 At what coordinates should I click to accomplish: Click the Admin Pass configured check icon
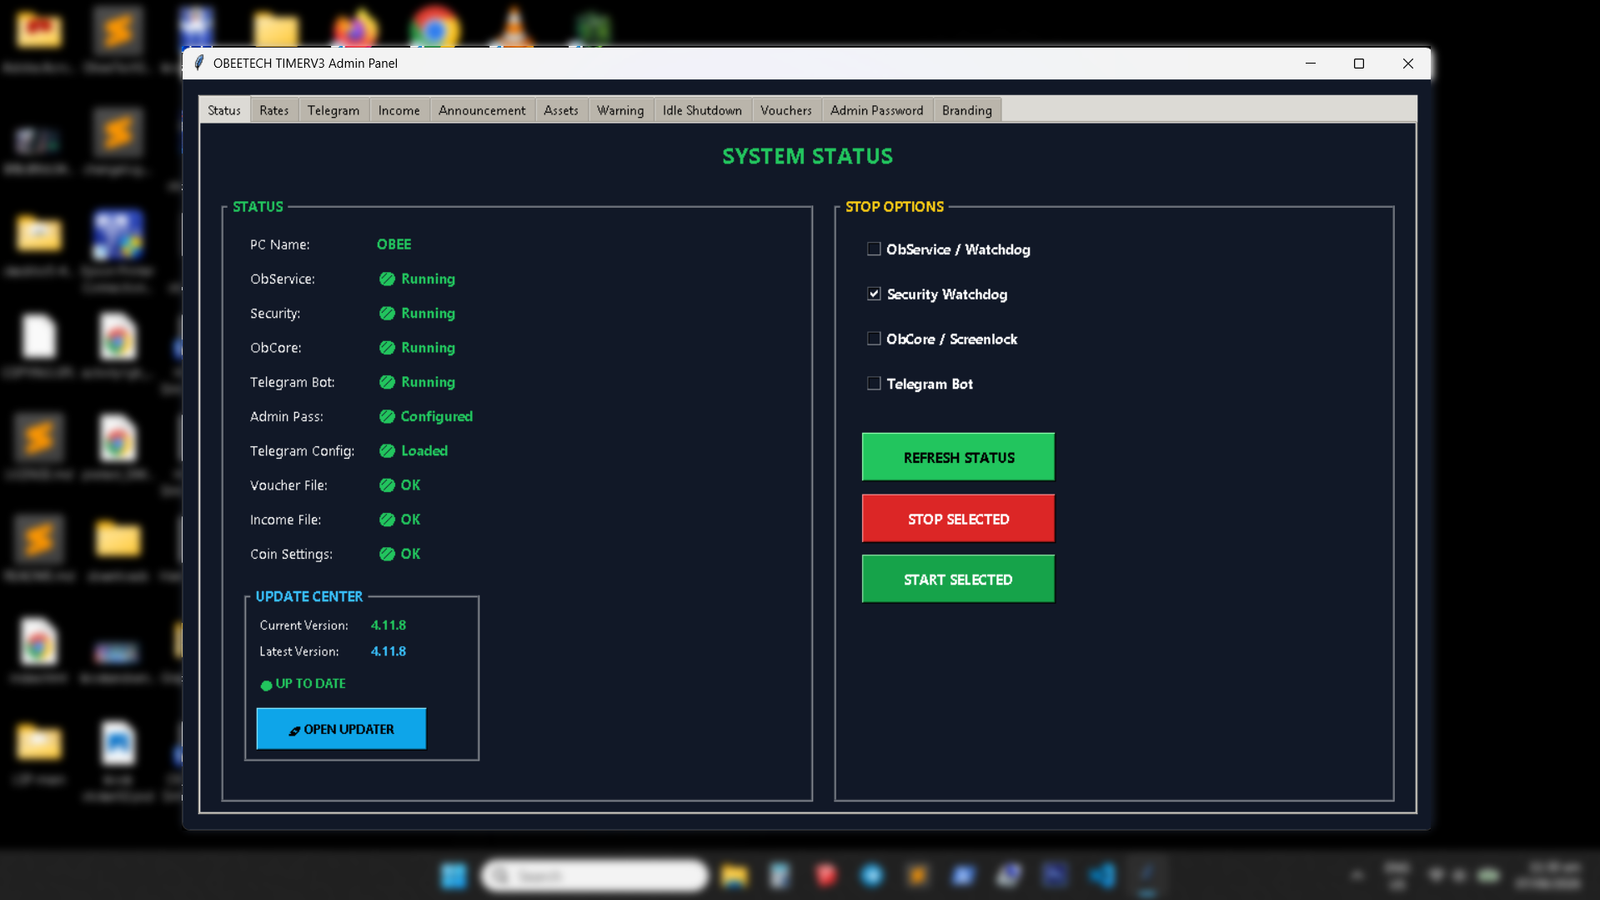pos(387,416)
